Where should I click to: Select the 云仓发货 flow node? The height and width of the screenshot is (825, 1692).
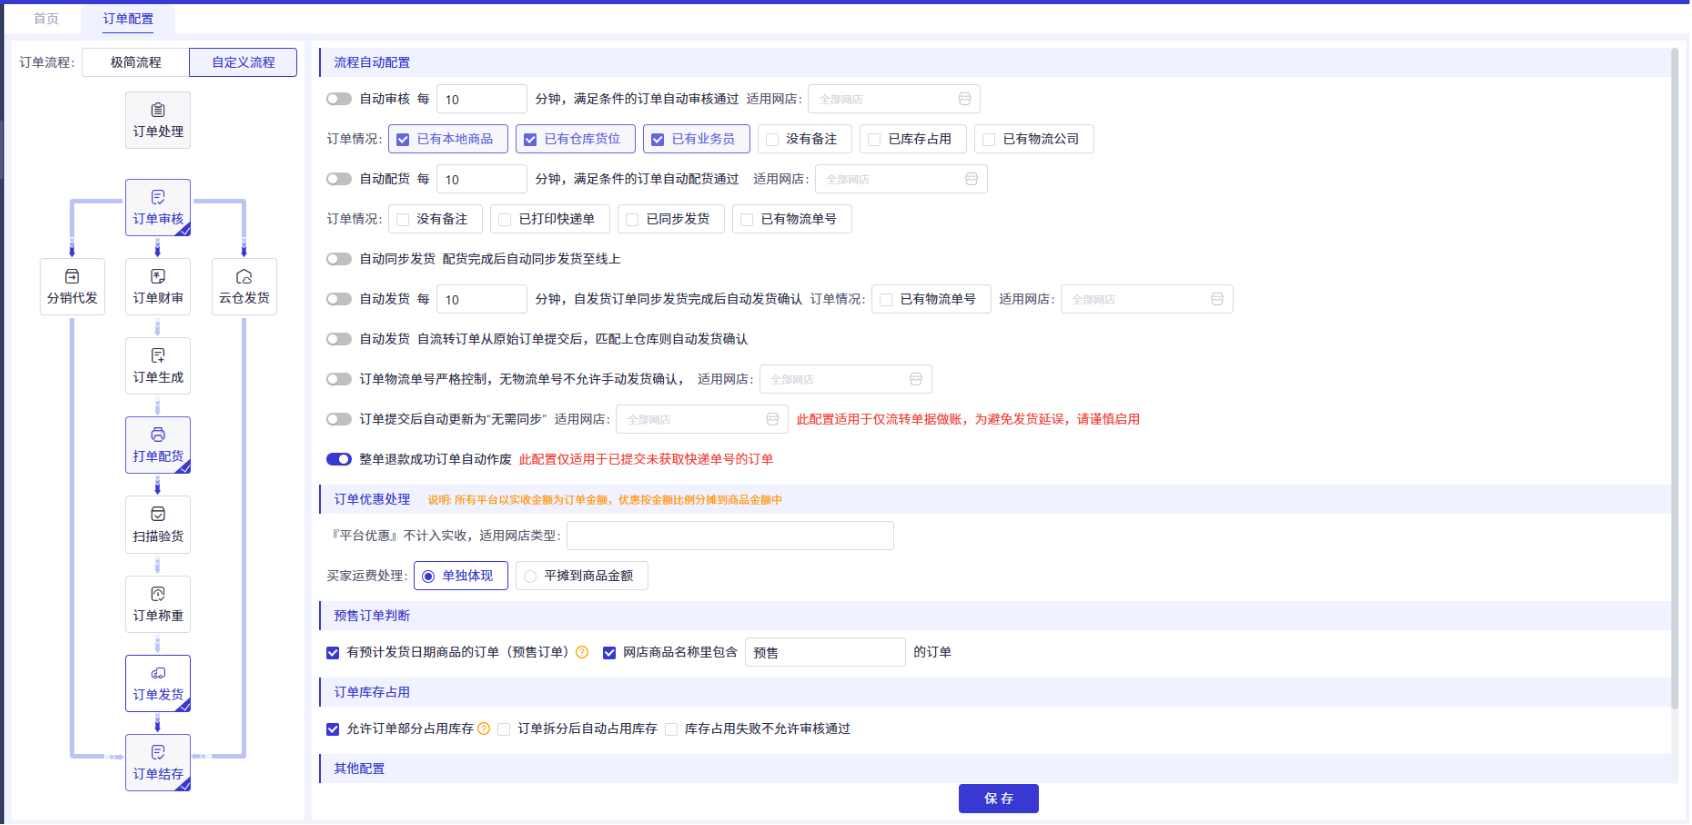point(244,287)
